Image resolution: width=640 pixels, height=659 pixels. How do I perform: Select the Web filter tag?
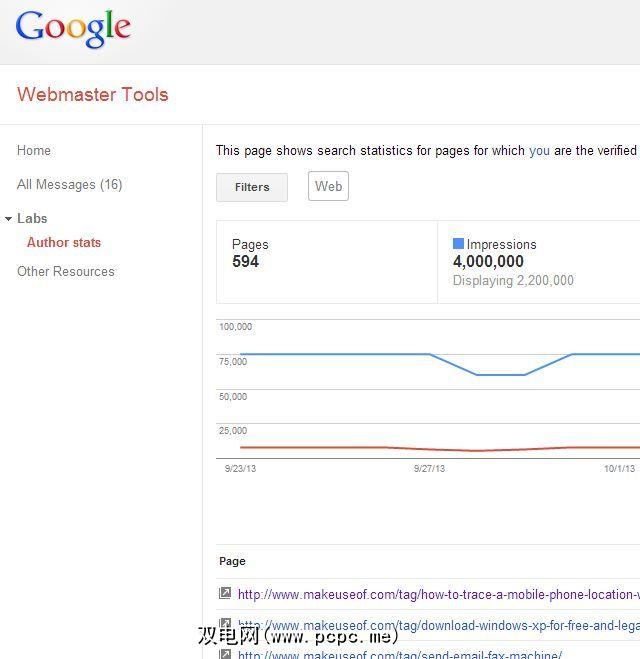(x=328, y=186)
